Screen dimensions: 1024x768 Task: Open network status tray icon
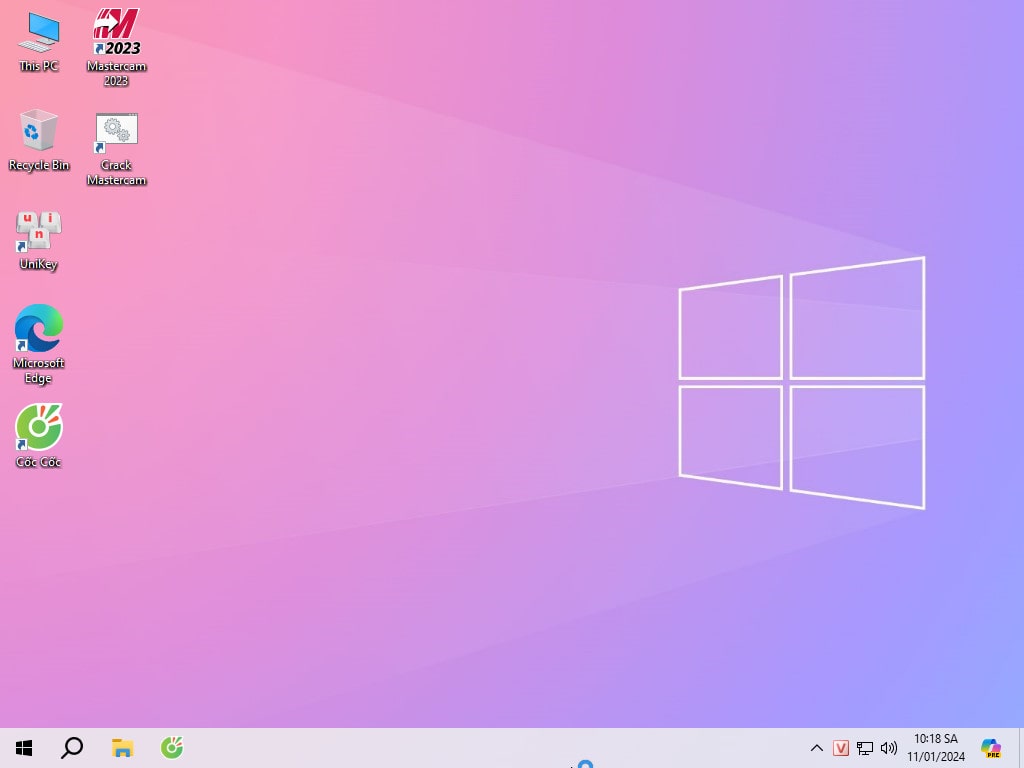[x=865, y=748]
